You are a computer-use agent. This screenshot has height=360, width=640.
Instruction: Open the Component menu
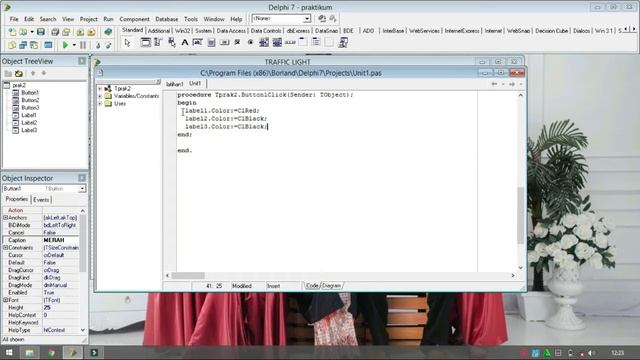point(134,19)
